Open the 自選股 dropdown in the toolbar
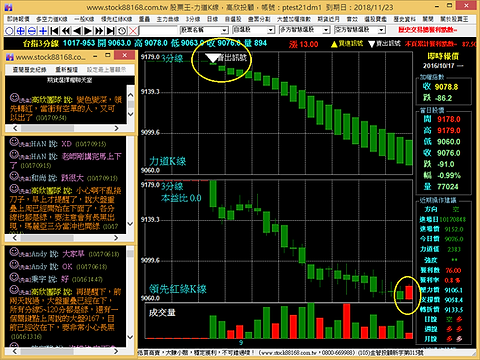Image resolution: width=480 pixels, height=360 pixels. [x=253, y=30]
